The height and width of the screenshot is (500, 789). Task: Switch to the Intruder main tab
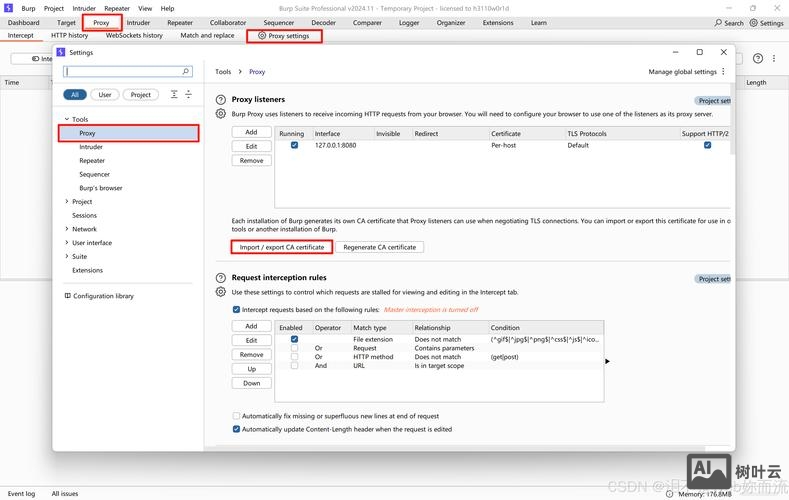(138, 22)
